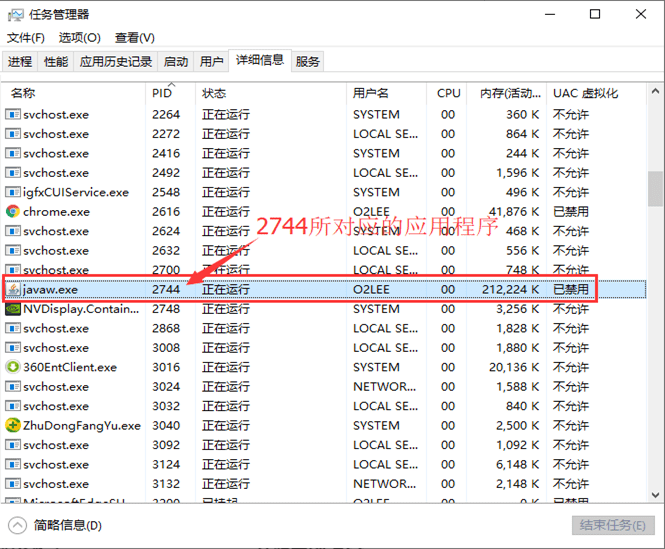665x549 pixels.
Task: Sort by PID column header
Action: click(163, 93)
